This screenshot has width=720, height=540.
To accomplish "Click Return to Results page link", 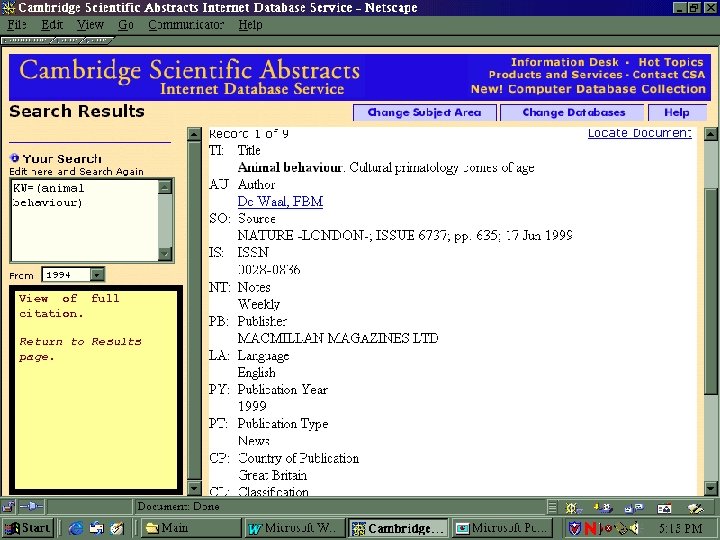I will point(80,349).
